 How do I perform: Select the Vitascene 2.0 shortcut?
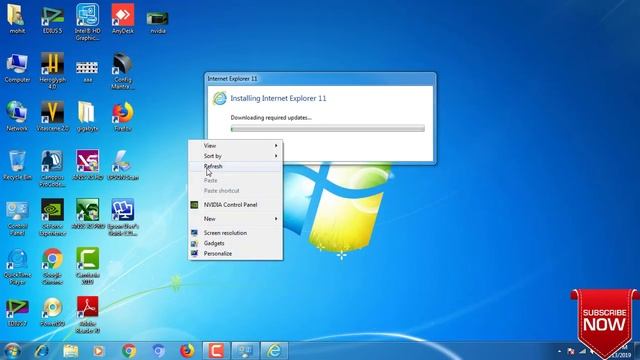coord(52,116)
